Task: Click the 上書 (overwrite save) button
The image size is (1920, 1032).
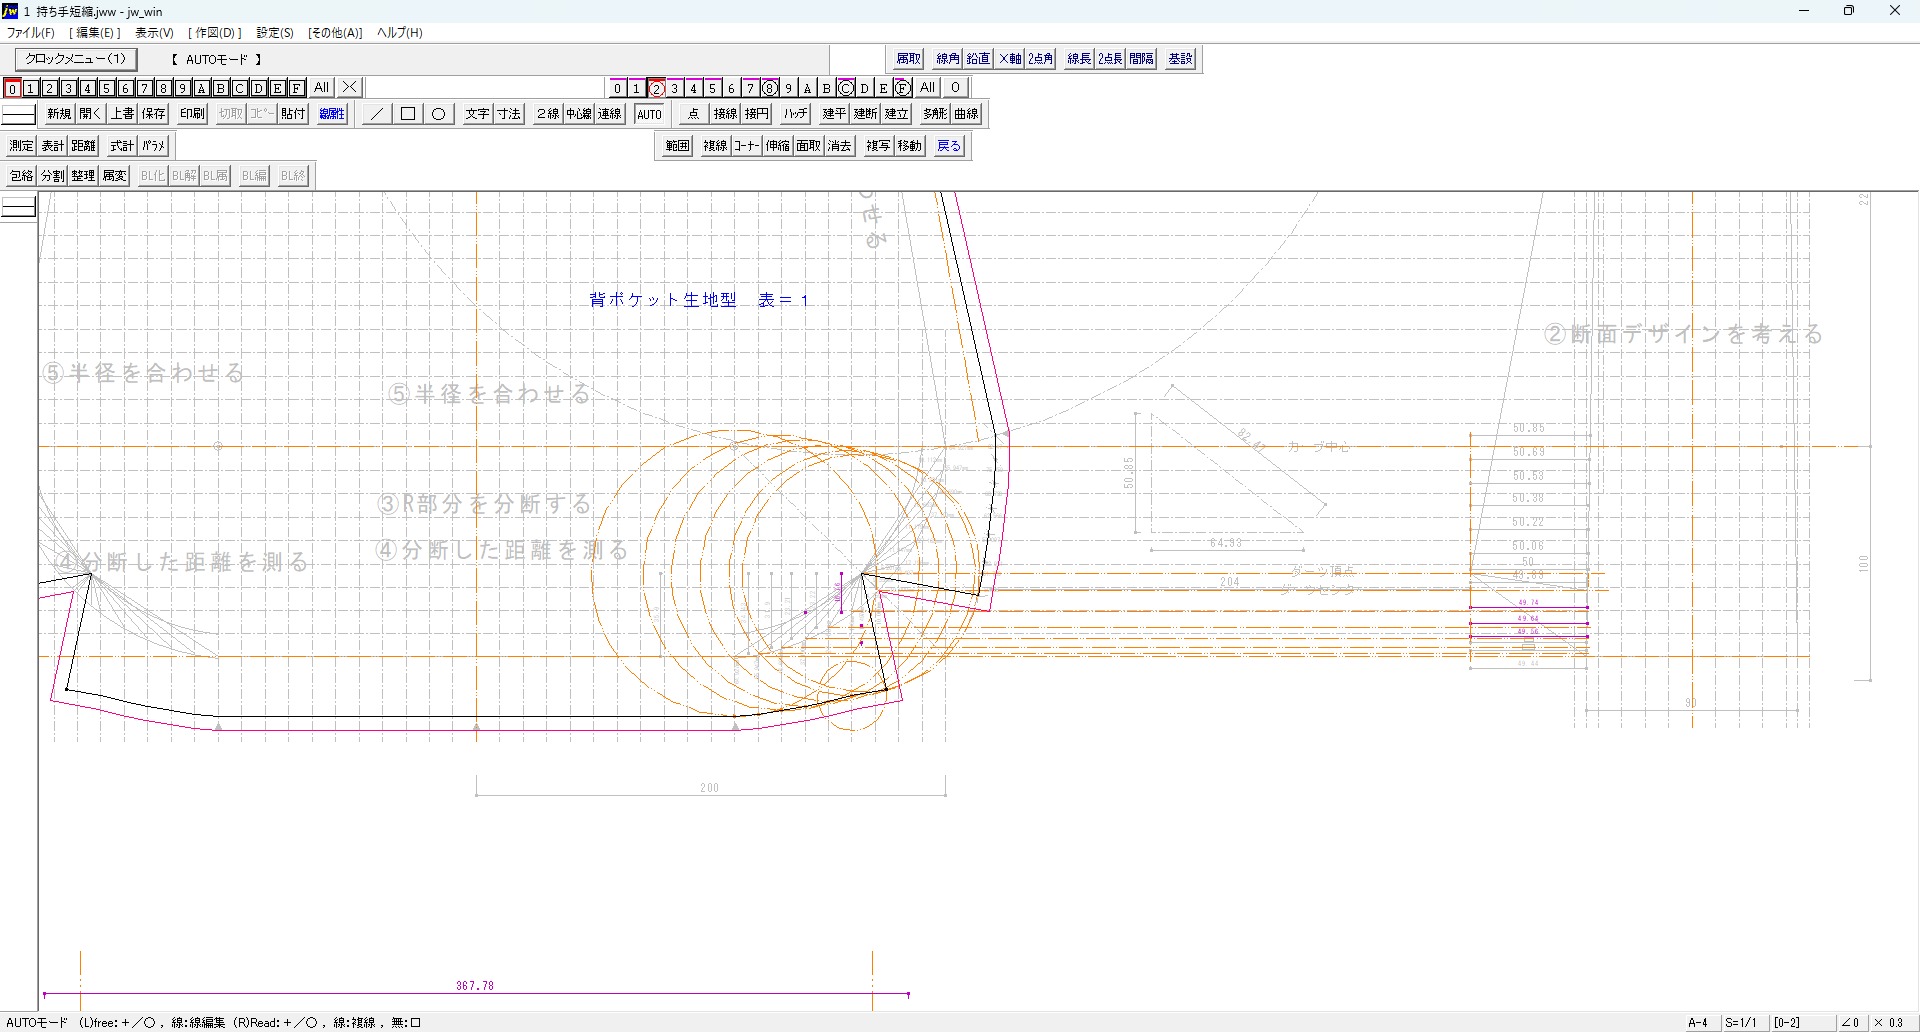Action: tap(122, 114)
